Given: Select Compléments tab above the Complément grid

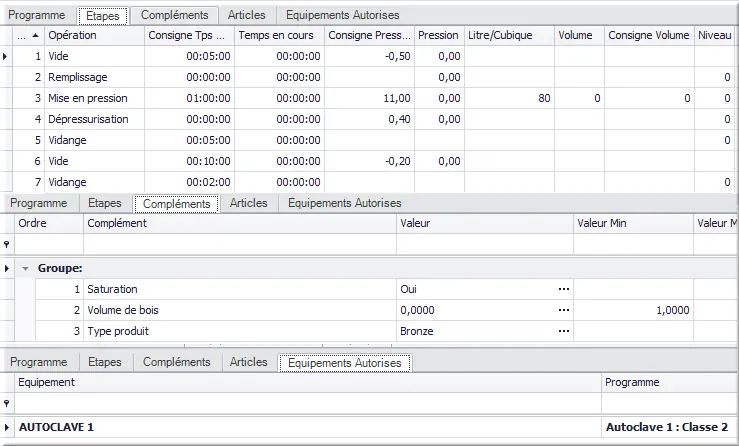Looking at the screenshot, I should click(x=177, y=204).
